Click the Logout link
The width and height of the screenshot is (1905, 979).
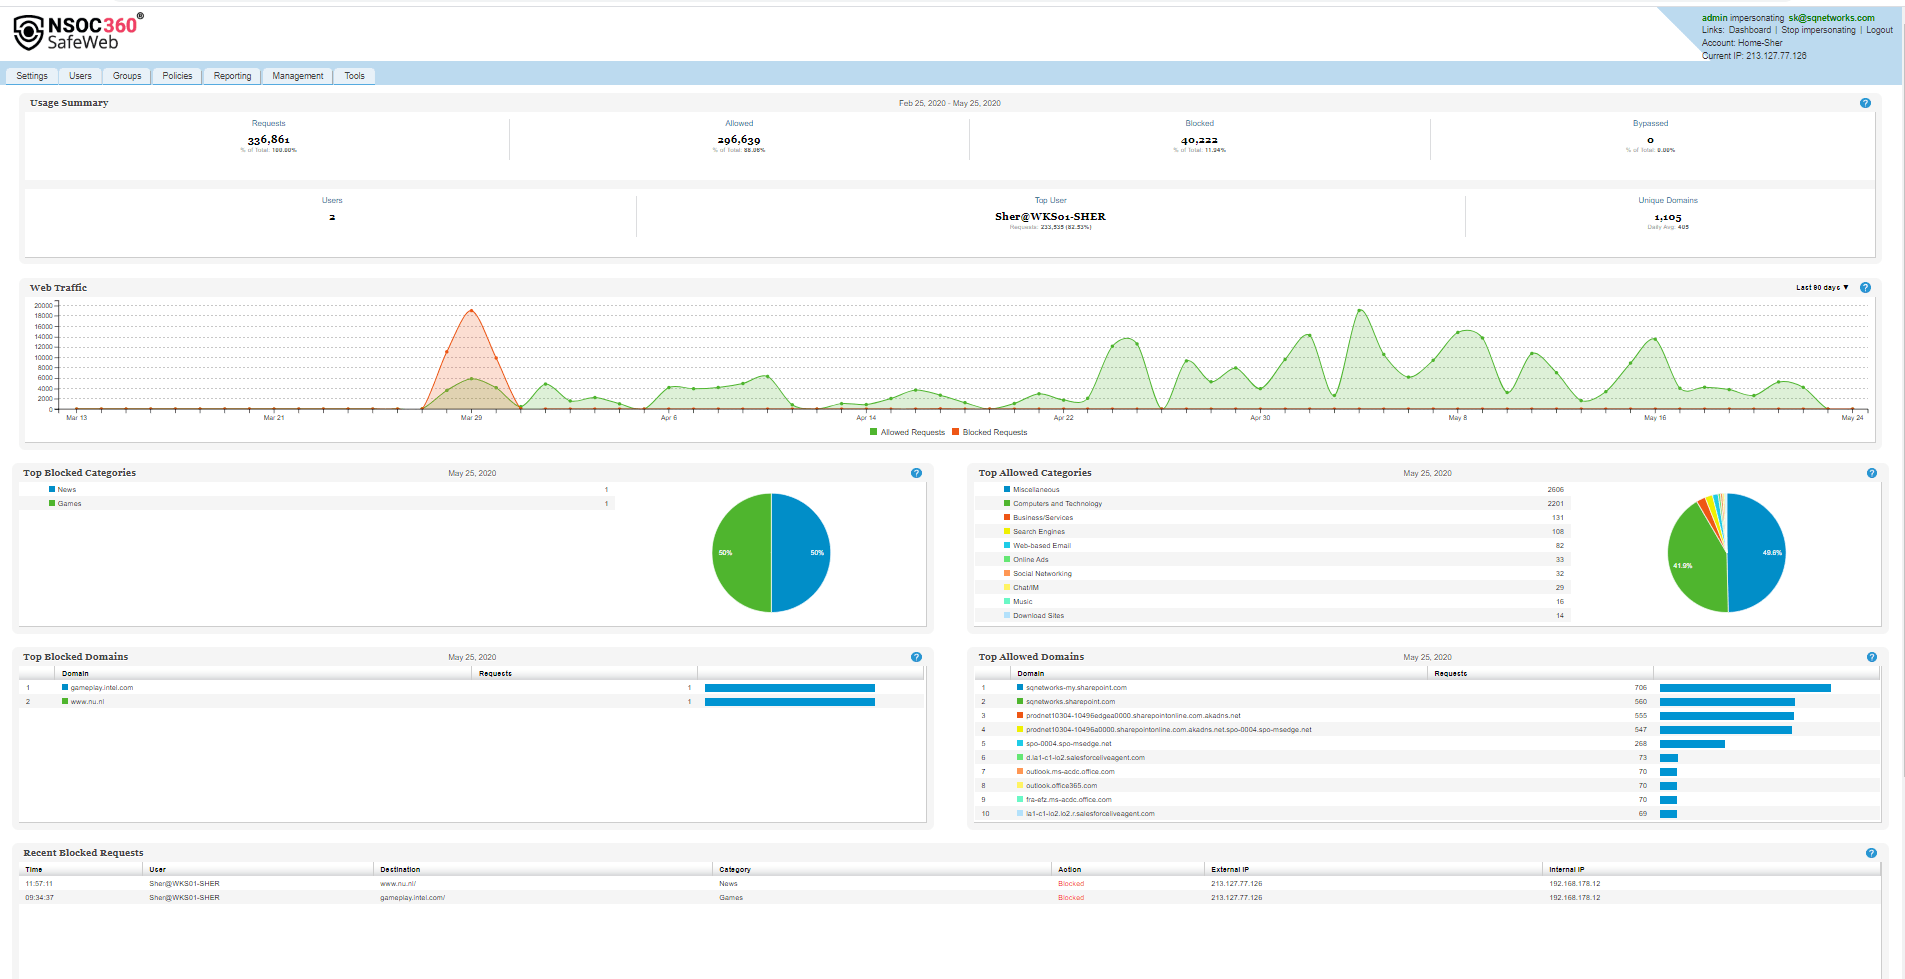coord(1879,30)
